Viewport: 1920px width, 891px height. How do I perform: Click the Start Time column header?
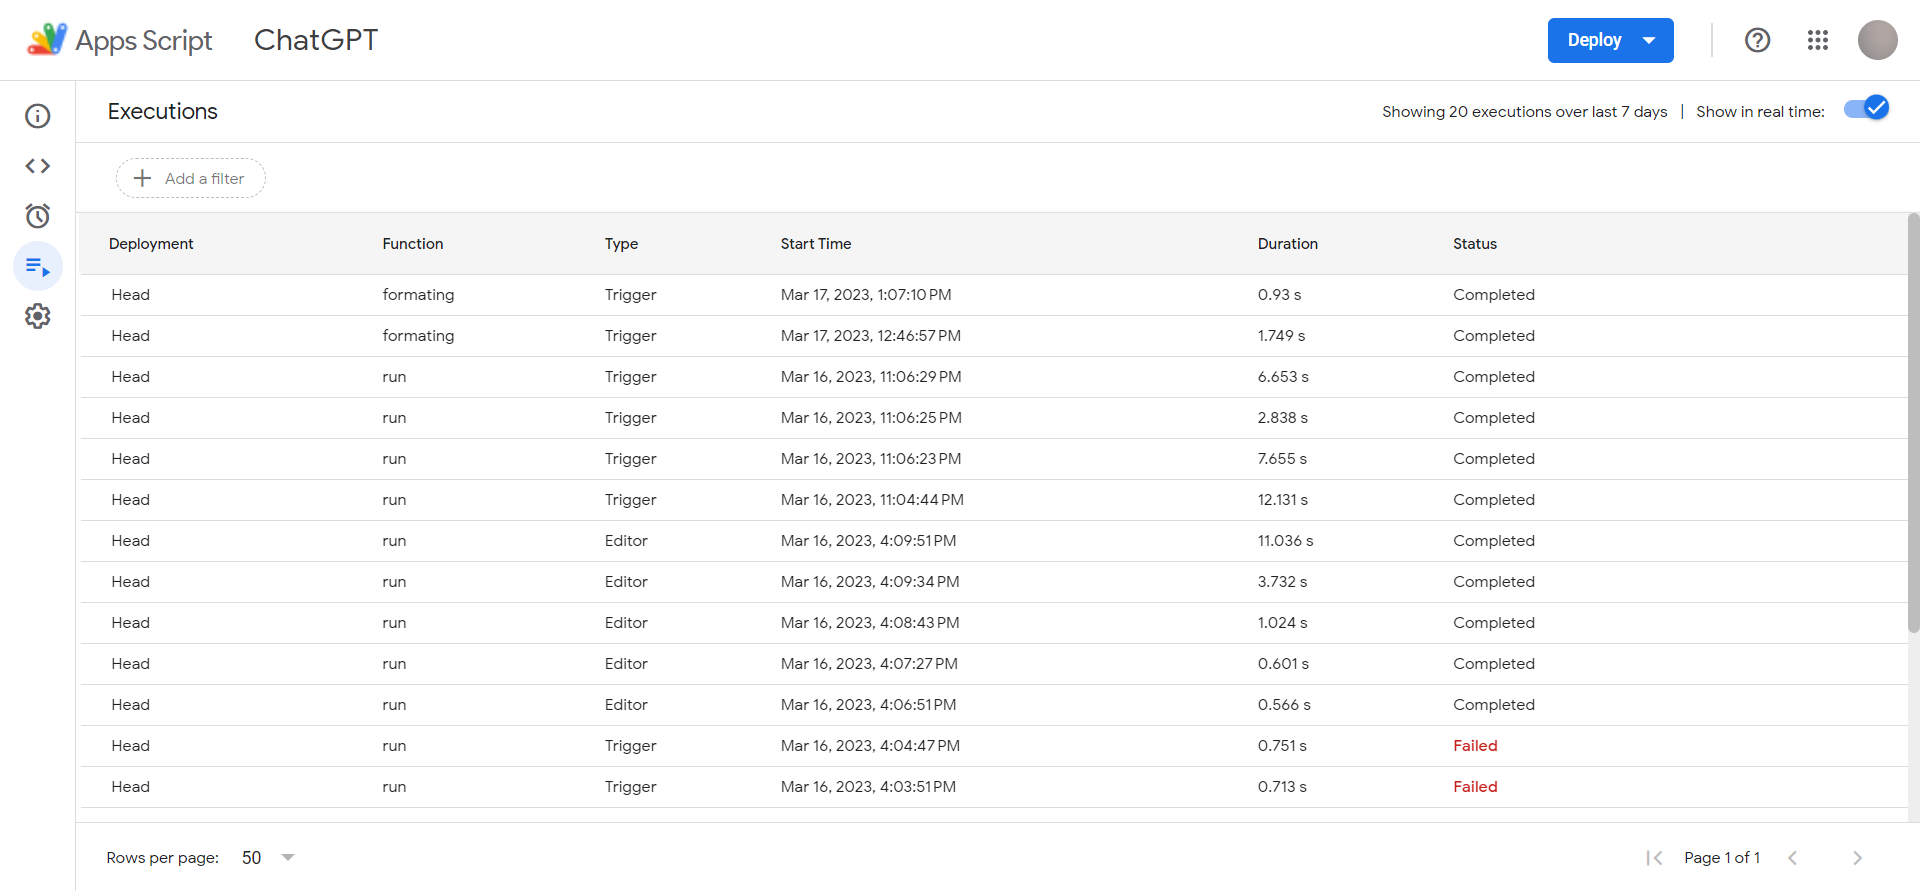(x=816, y=244)
